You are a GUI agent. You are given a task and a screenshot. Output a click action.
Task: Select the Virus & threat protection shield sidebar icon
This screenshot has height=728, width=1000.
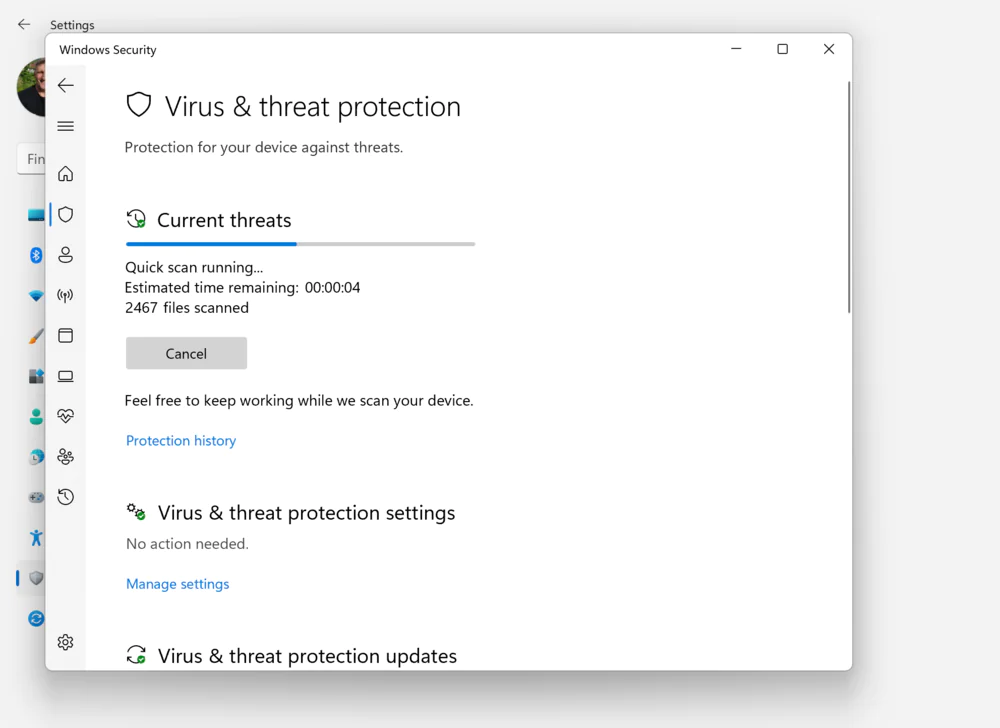(66, 214)
